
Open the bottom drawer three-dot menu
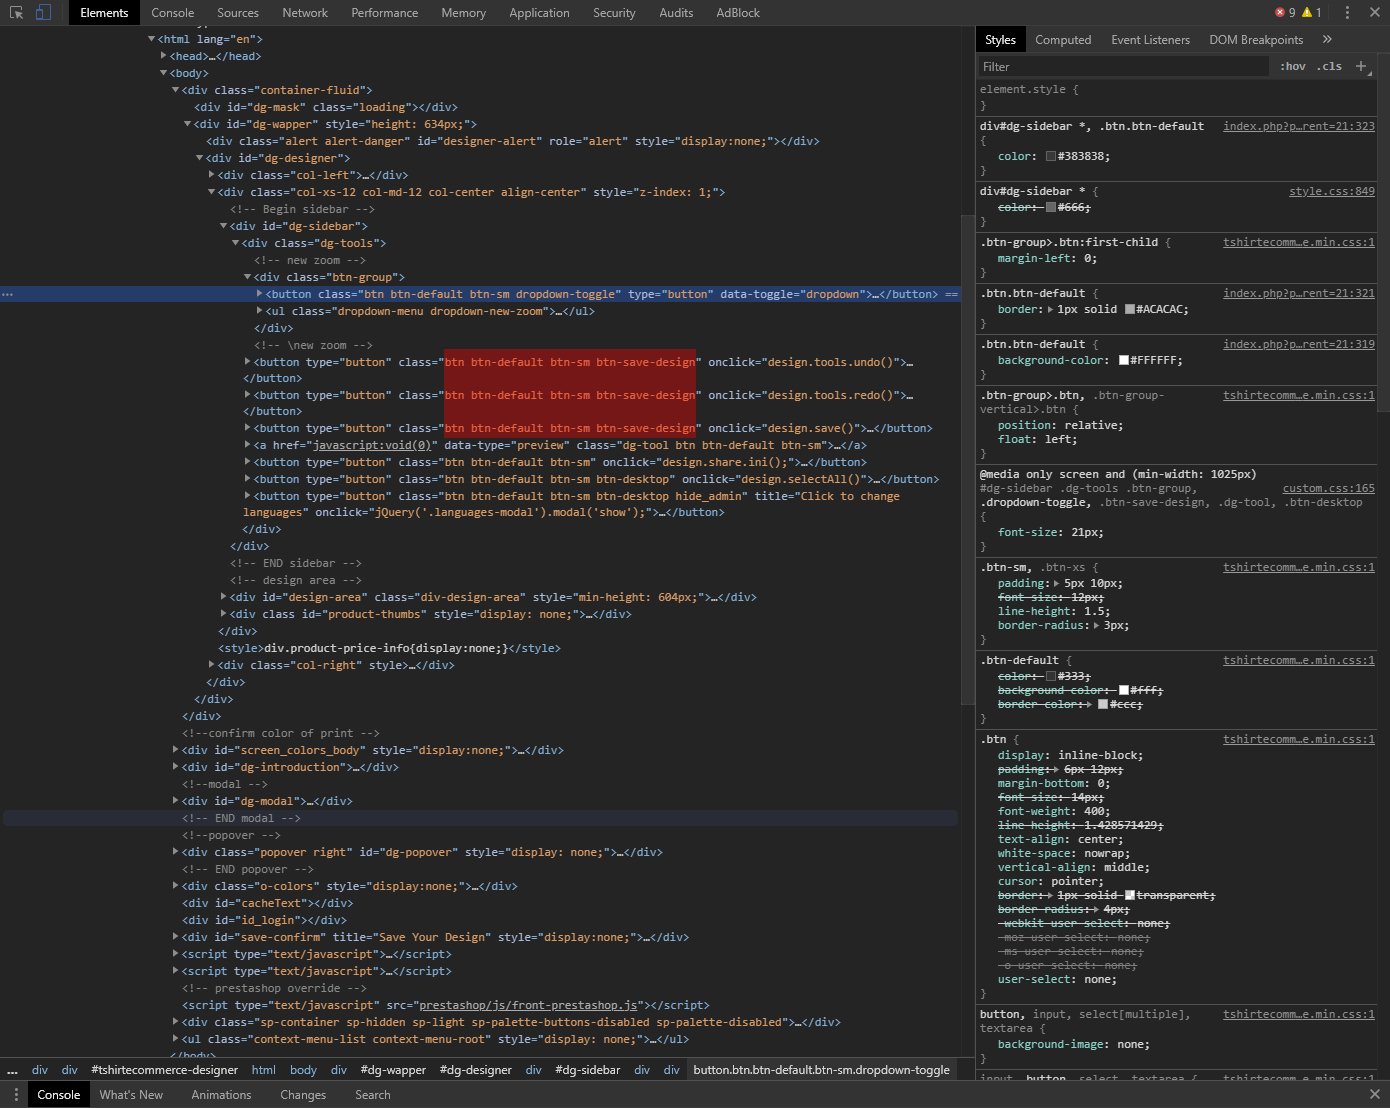pyautogui.click(x=16, y=1095)
